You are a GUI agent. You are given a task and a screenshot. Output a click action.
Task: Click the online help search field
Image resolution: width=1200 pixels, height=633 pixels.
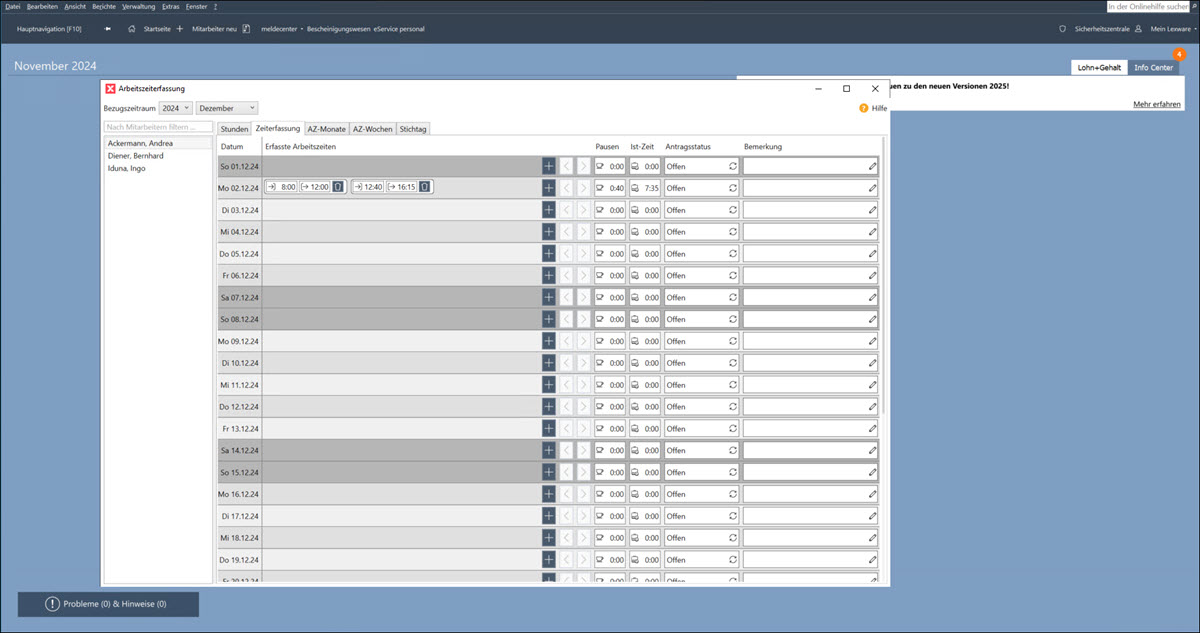point(1148,6)
